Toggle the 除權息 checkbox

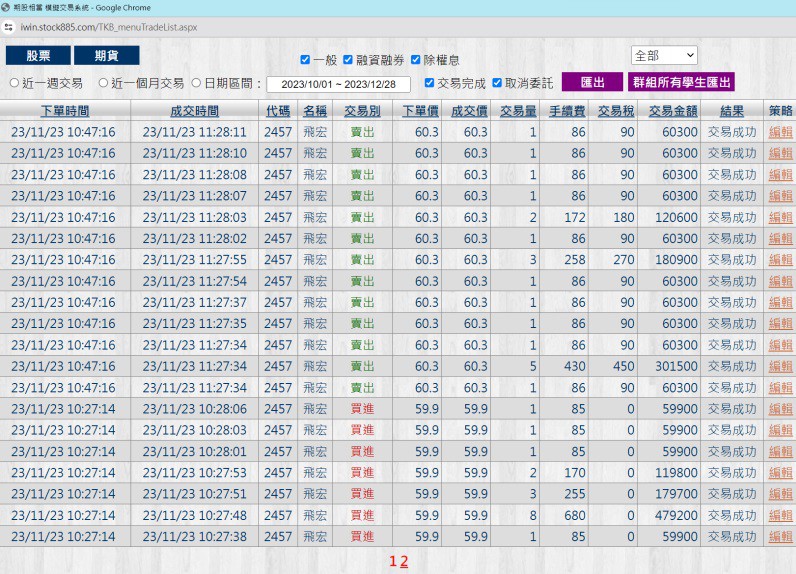pos(416,60)
